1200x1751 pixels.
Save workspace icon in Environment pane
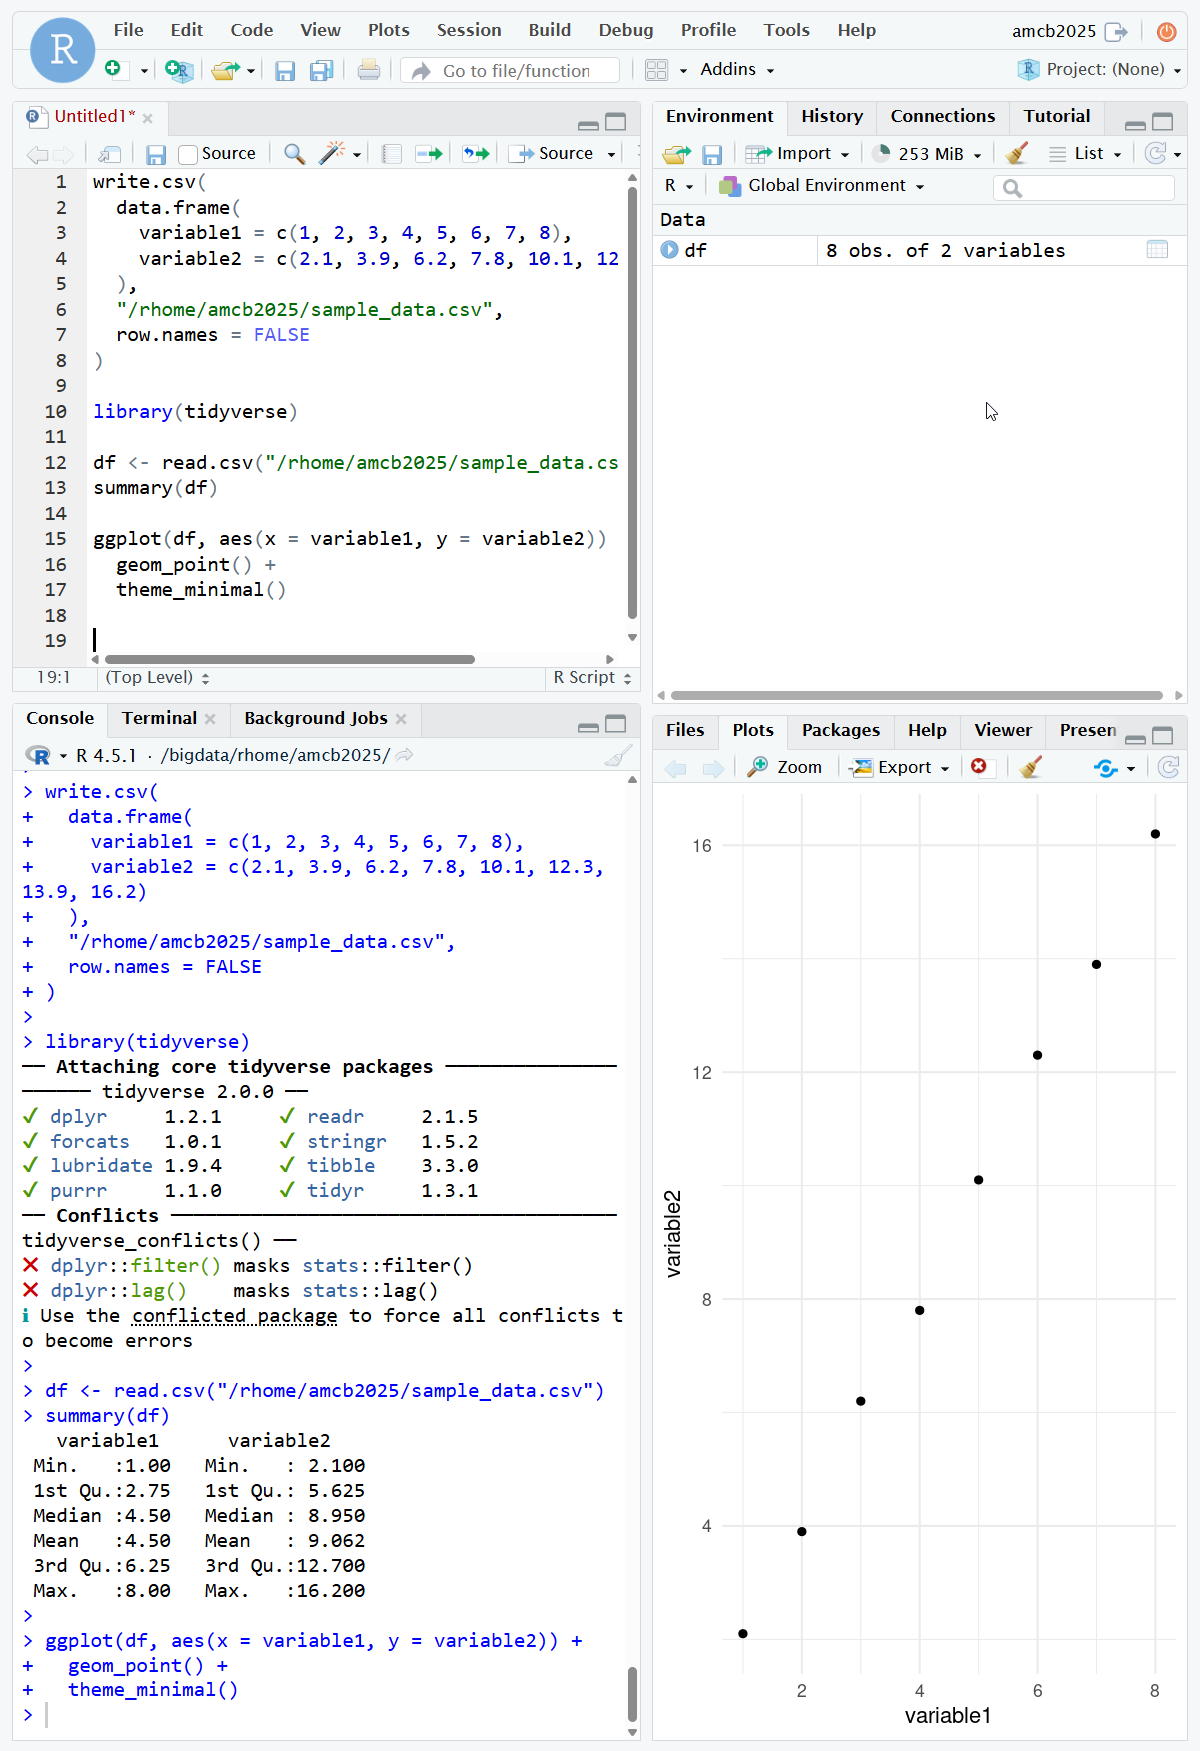(x=712, y=154)
